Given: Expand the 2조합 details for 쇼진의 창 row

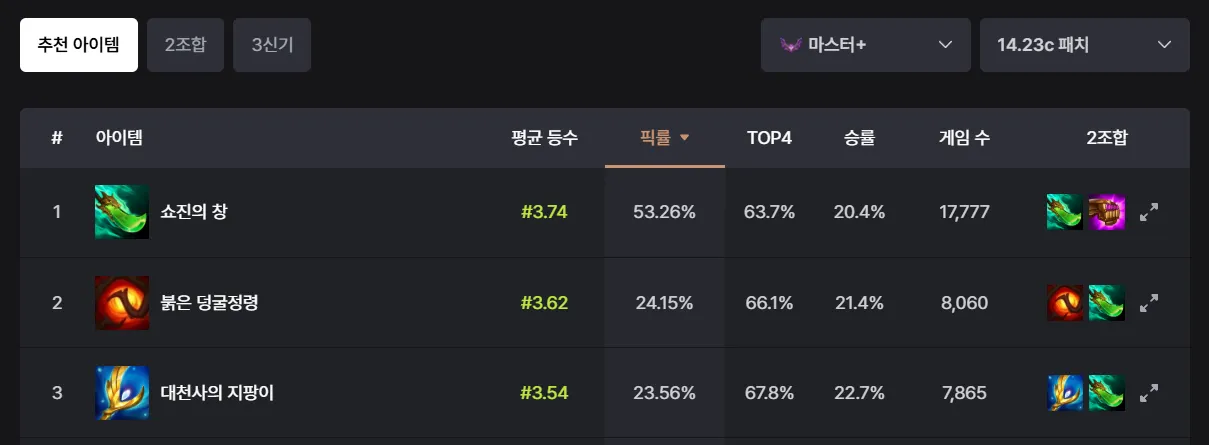Looking at the screenshot, I should point(1149,212).
